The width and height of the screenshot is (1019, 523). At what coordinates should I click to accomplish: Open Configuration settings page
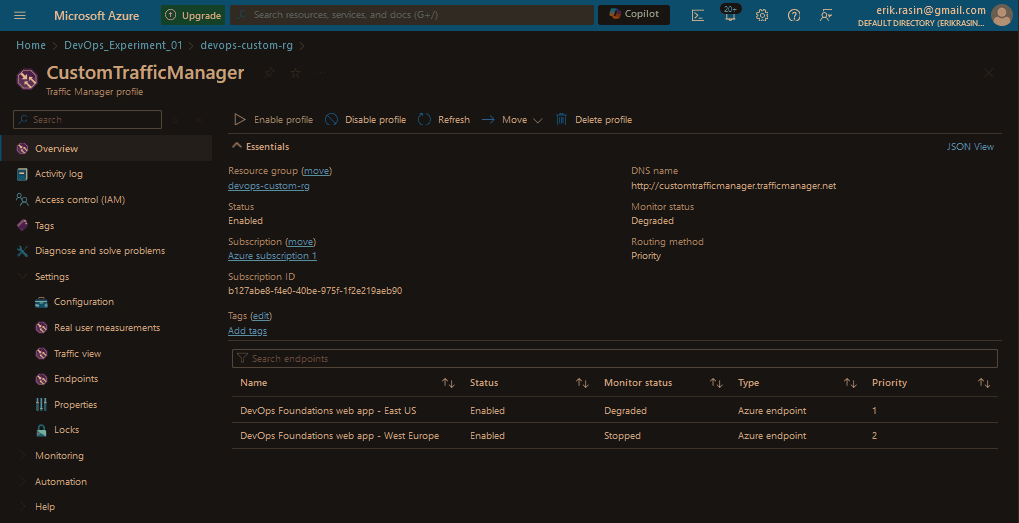84,302
